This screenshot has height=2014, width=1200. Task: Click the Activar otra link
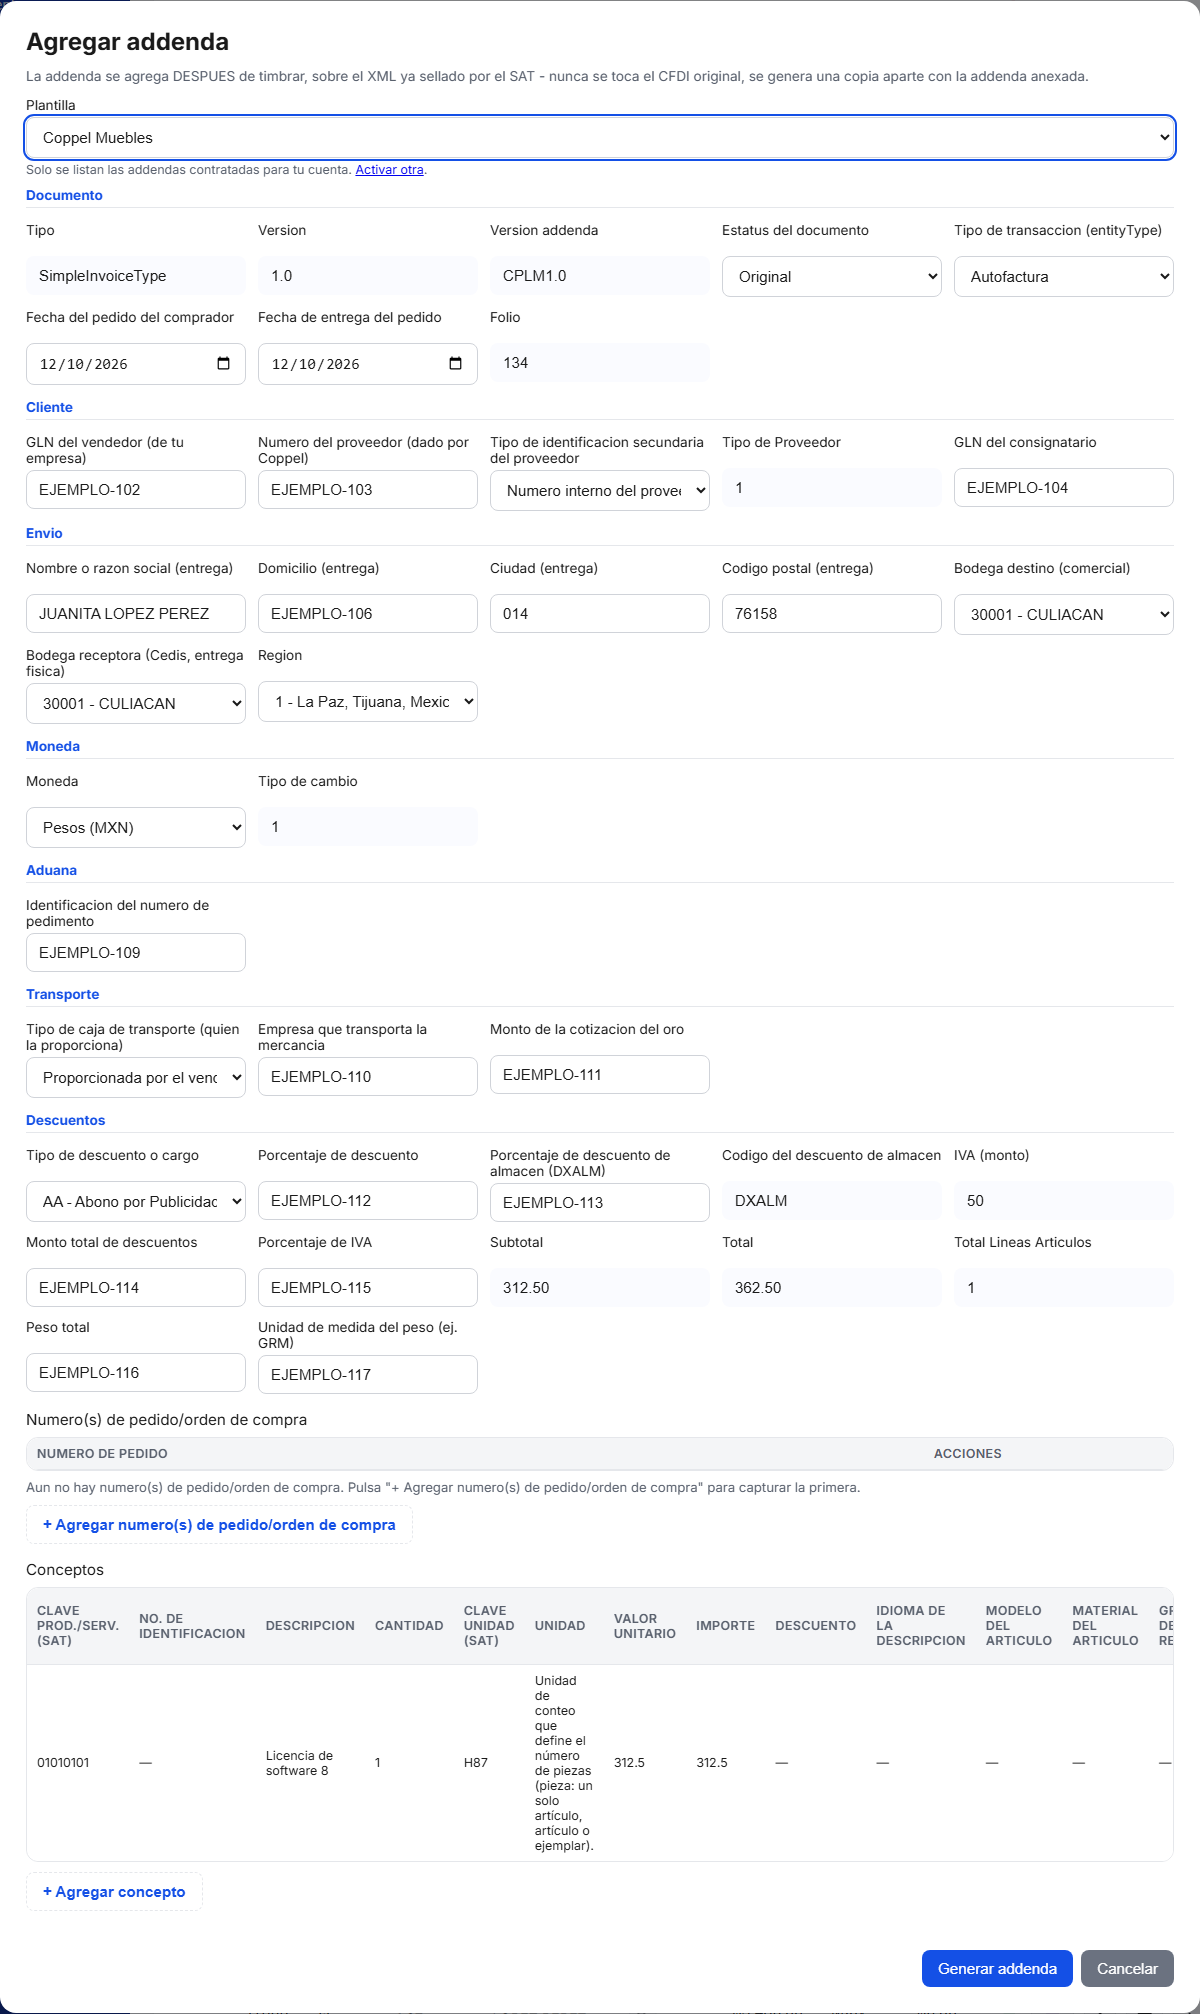[389, 170]
